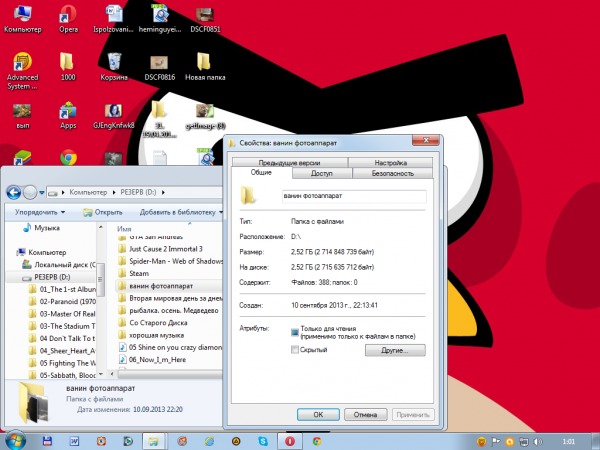Click the folder name field ванин фотоаппарат
The image size is (600, 450).
pyautogui.click(x=354, y=196)
